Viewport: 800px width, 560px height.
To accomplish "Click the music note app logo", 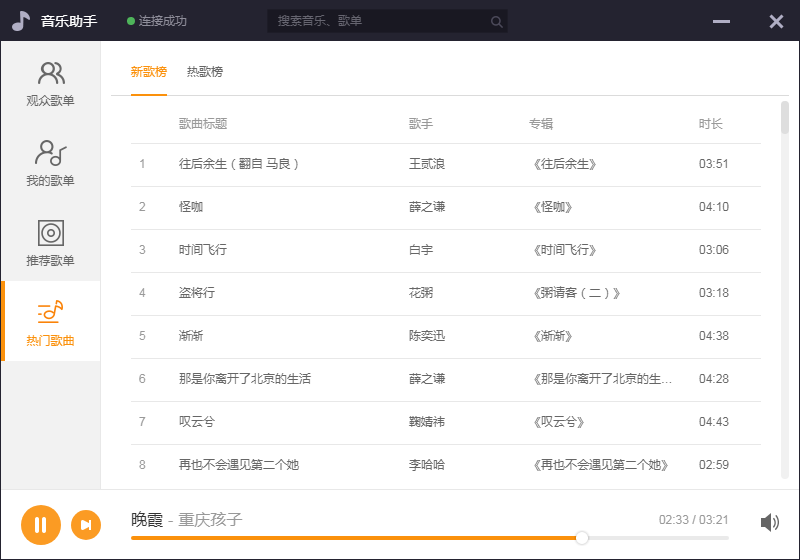I will [21, 21].
